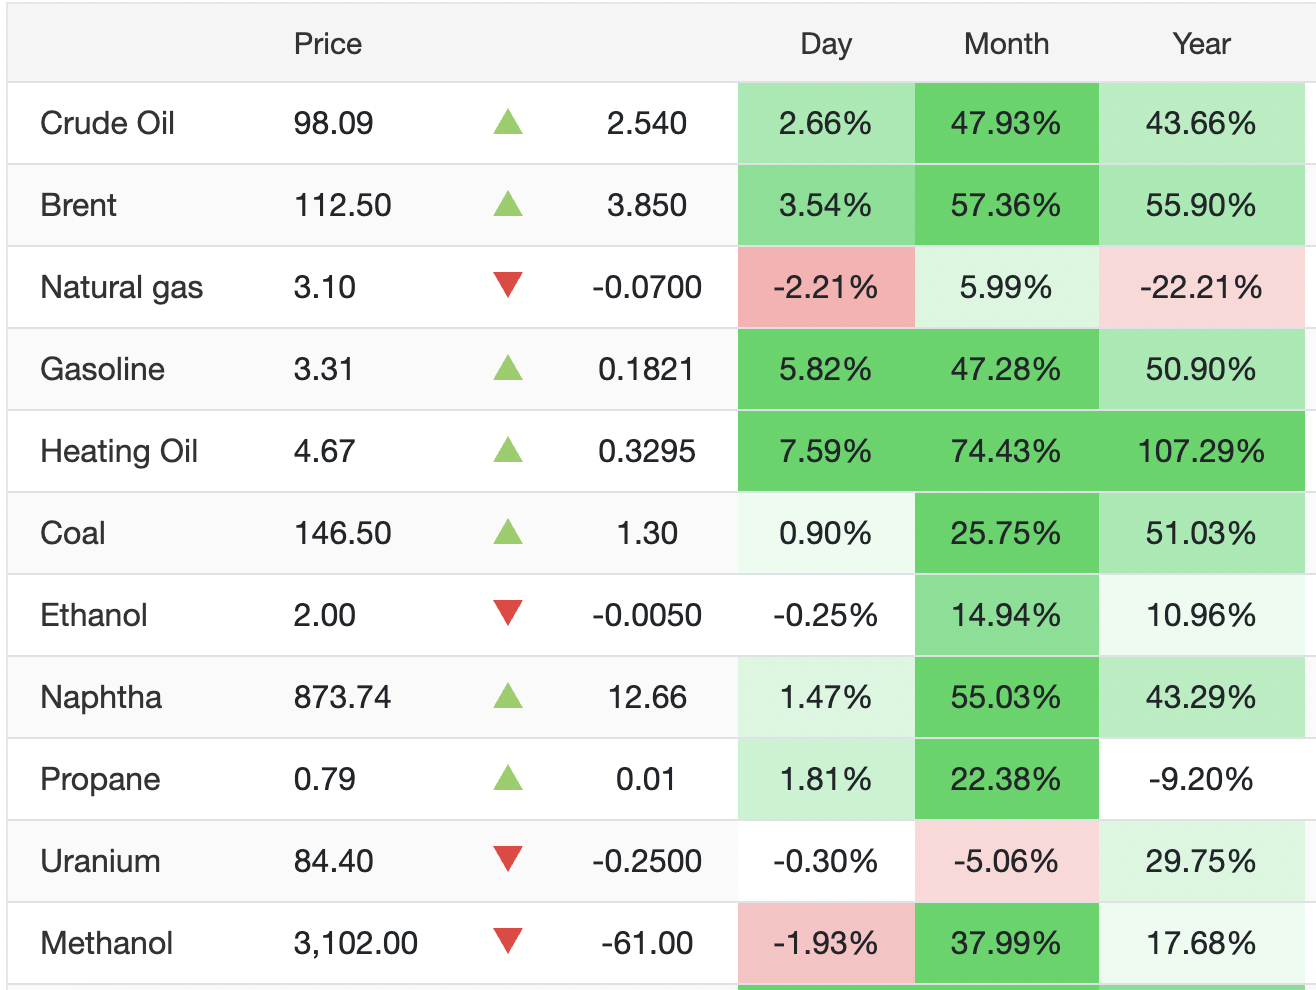Click Natural gas's -2.21% daily change cell
Viewport: 1316px width, 990px height.
click(826, 287)
